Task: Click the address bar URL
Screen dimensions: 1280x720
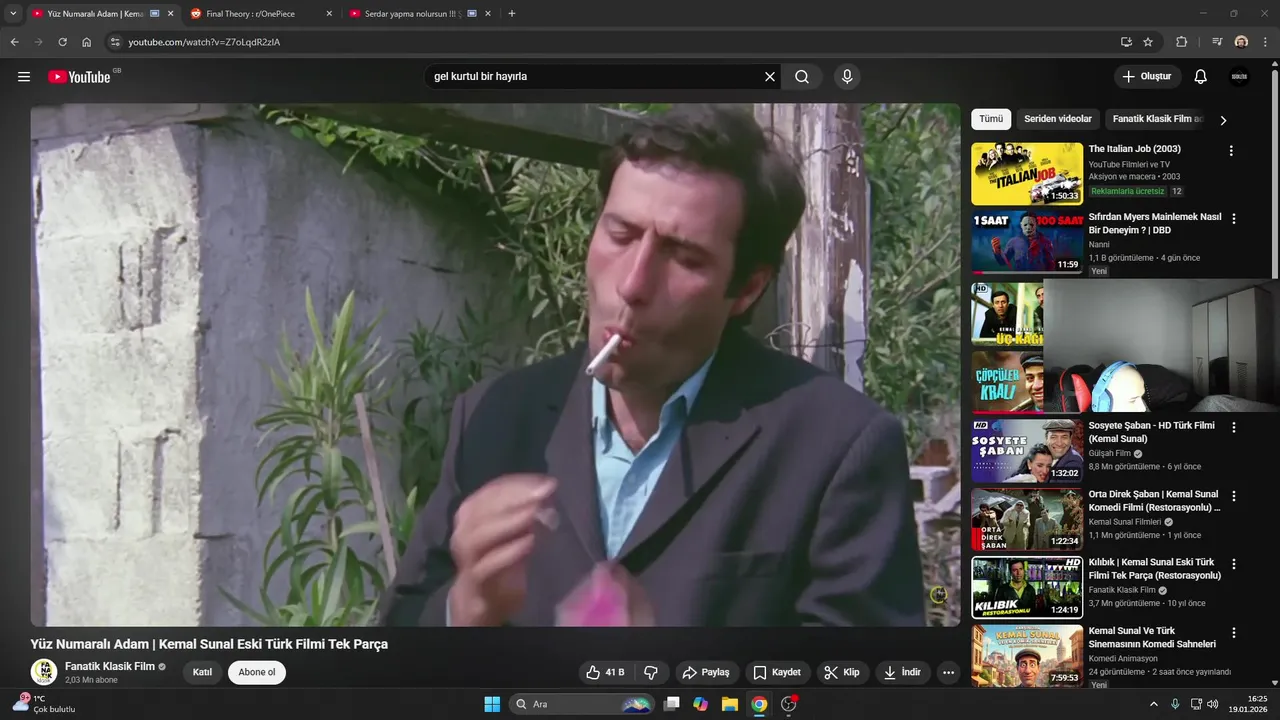Action: click(x=204, y=42)
